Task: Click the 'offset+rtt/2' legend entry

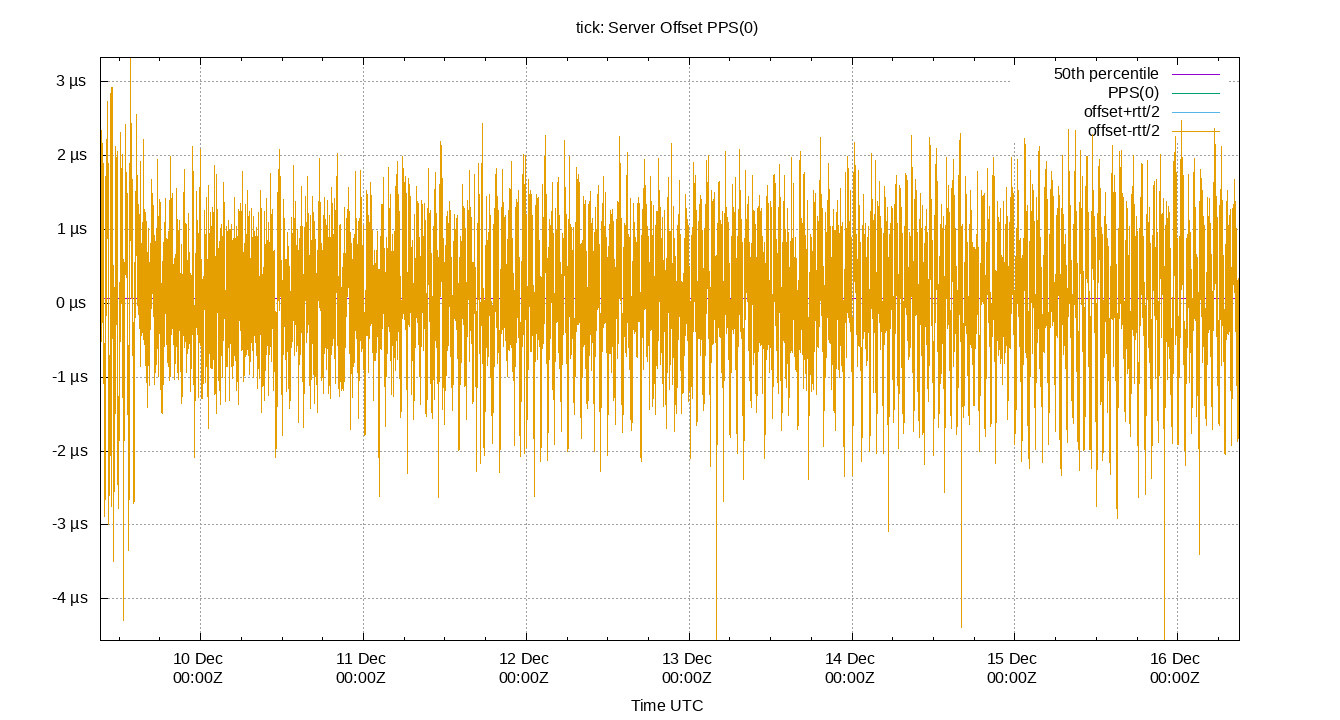Action: (x=1124, y=113)
